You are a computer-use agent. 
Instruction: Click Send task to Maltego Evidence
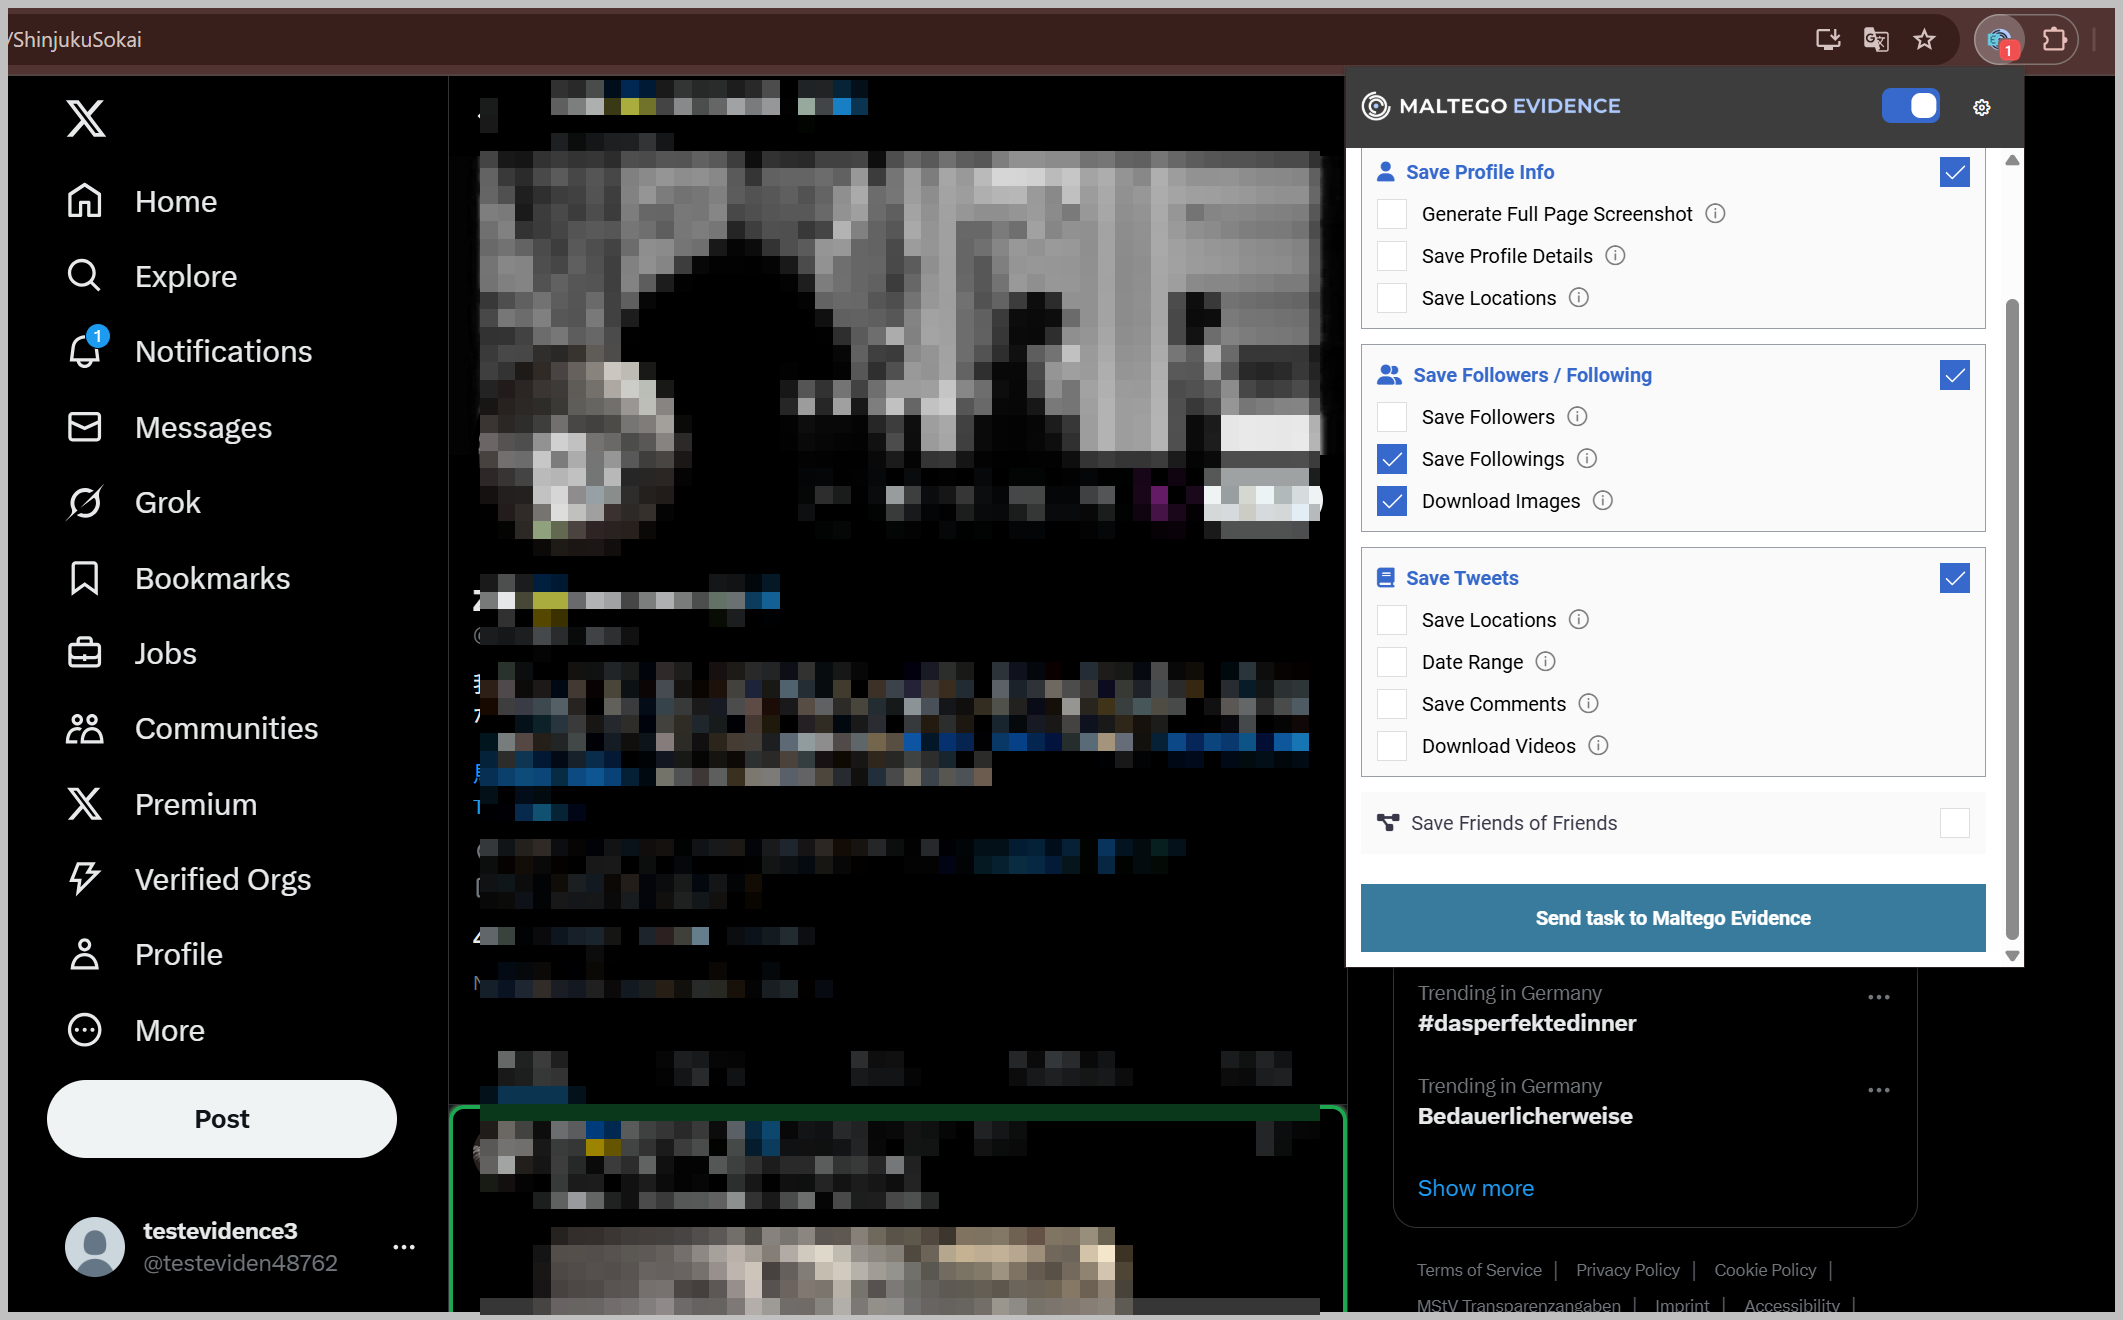click(1673, 918)
